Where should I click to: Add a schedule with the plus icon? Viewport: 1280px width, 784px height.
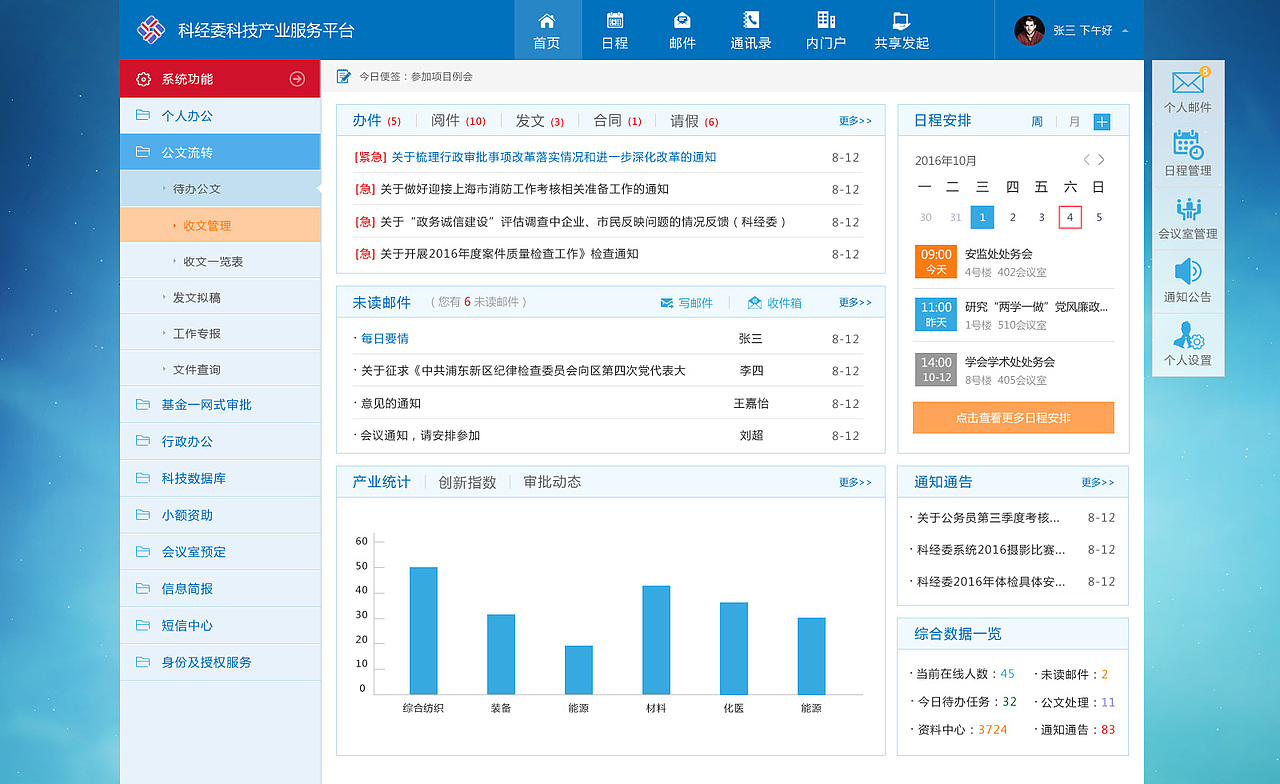tap(1102, 122)
